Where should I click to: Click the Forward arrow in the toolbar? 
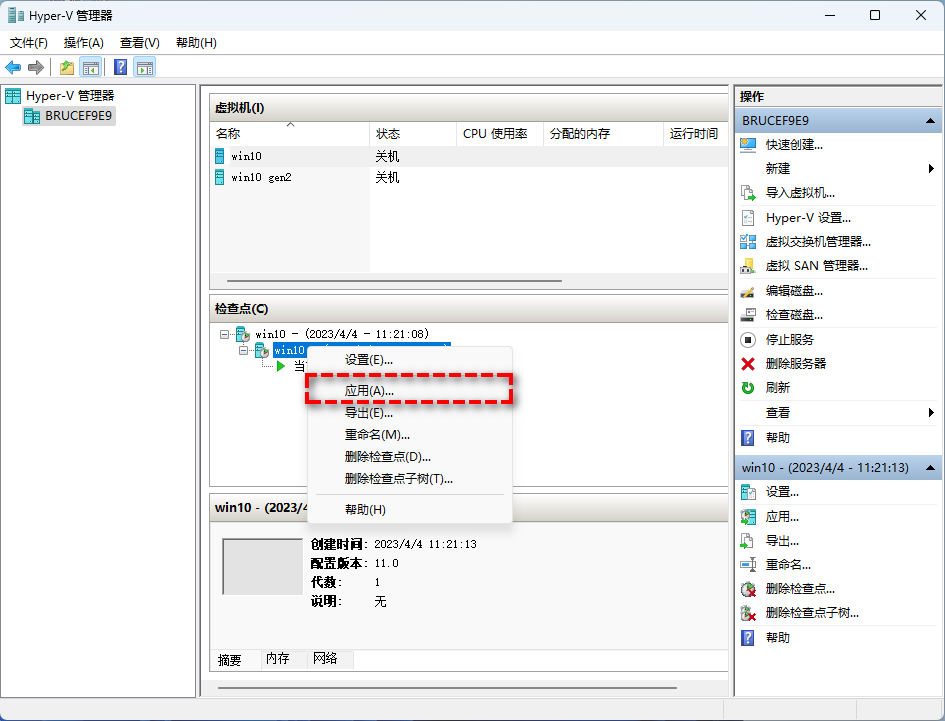click(x=36, y=68)
